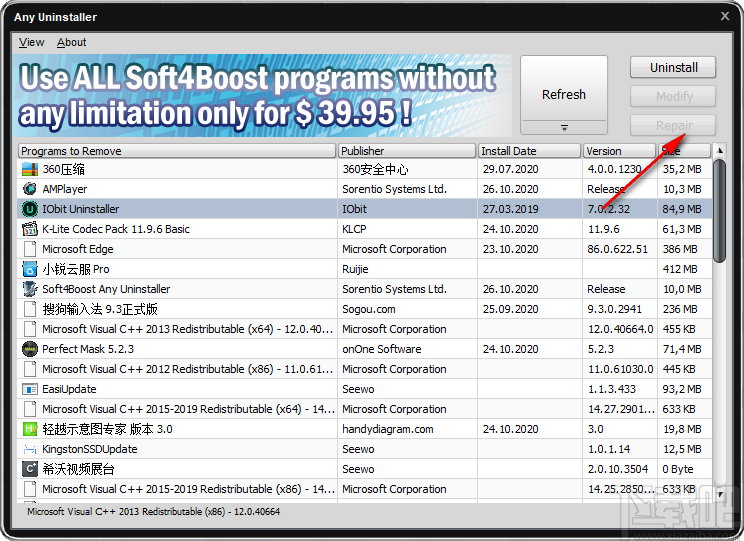Select the IObit Uninstaller entry

pyautogui.click(x=81, y=209)
